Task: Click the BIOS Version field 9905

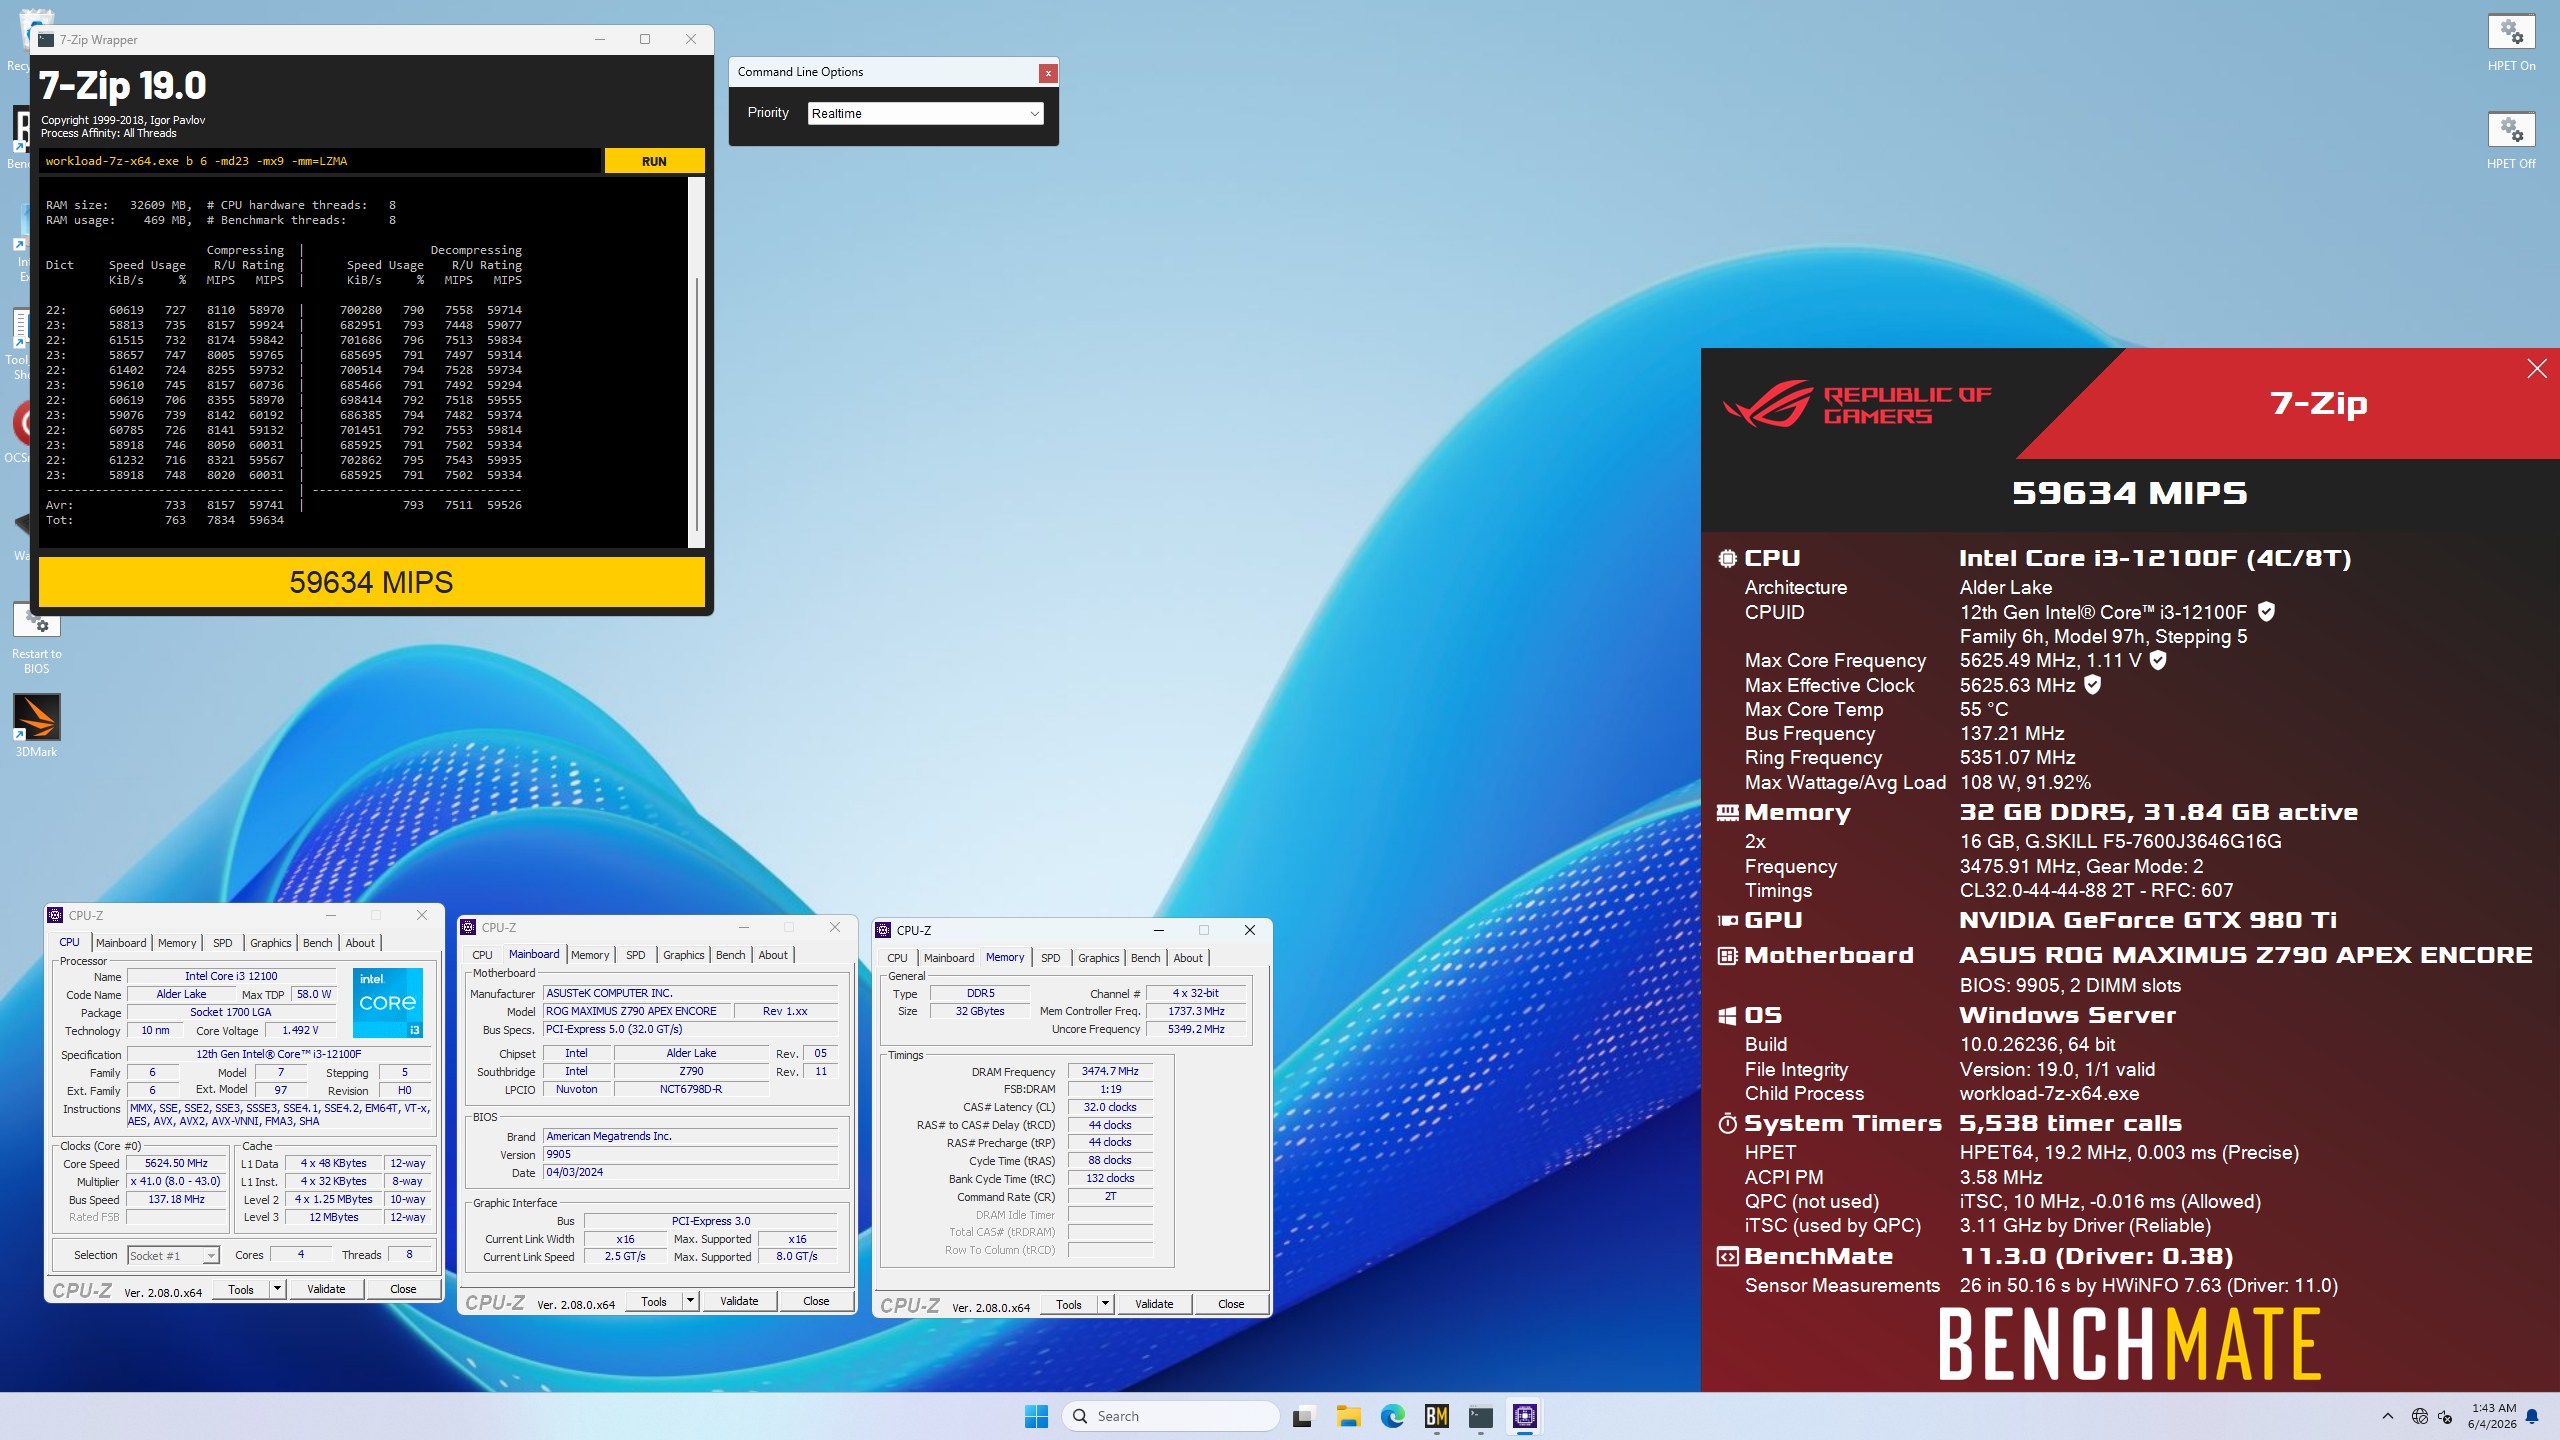Action: click(690, 1154)
